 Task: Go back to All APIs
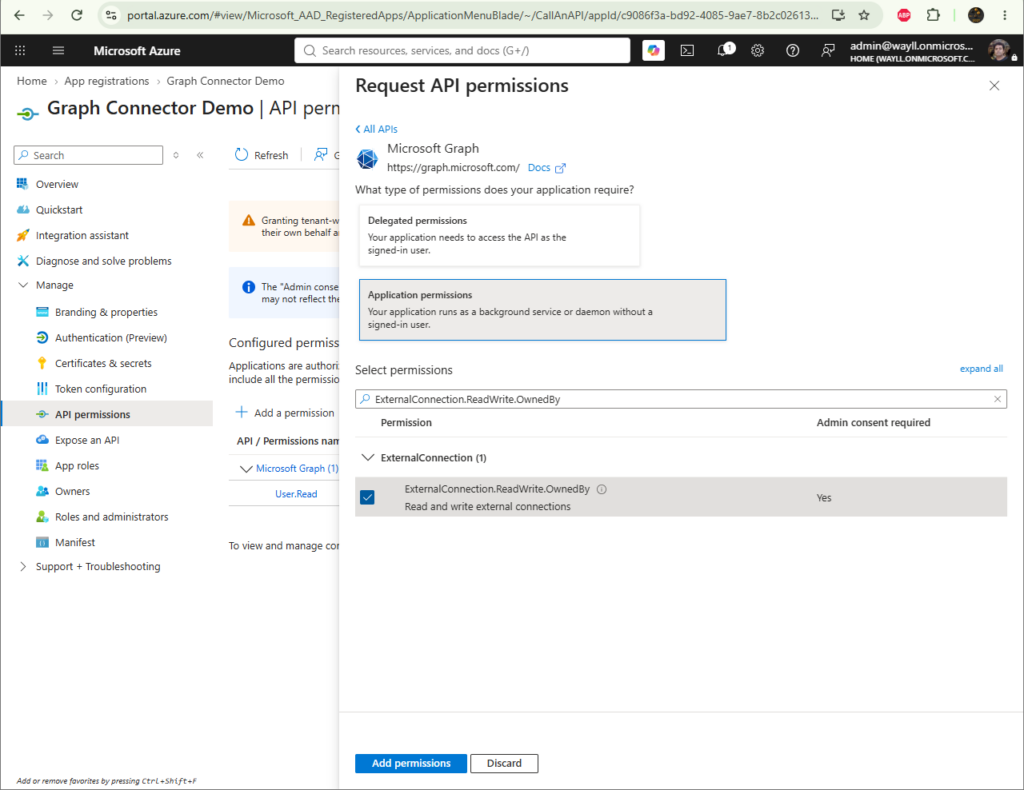tap(376, 129)
